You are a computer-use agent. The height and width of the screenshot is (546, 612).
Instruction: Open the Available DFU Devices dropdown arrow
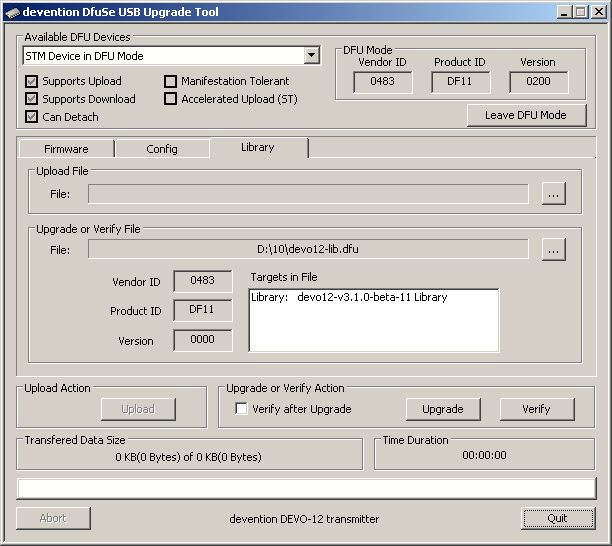point(311,55)
